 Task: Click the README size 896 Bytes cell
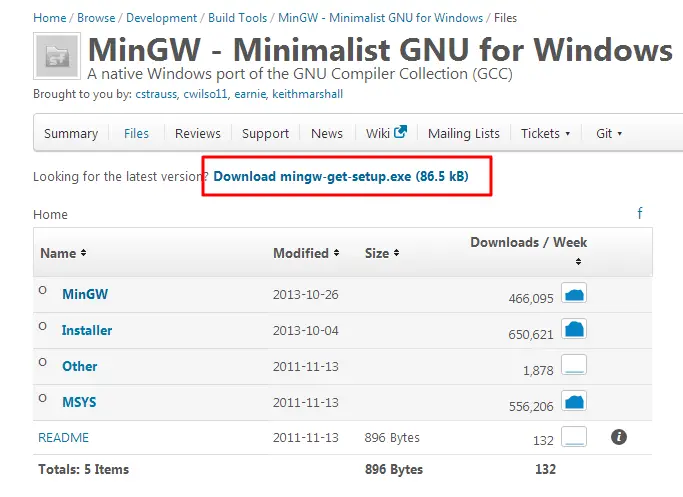392,437
